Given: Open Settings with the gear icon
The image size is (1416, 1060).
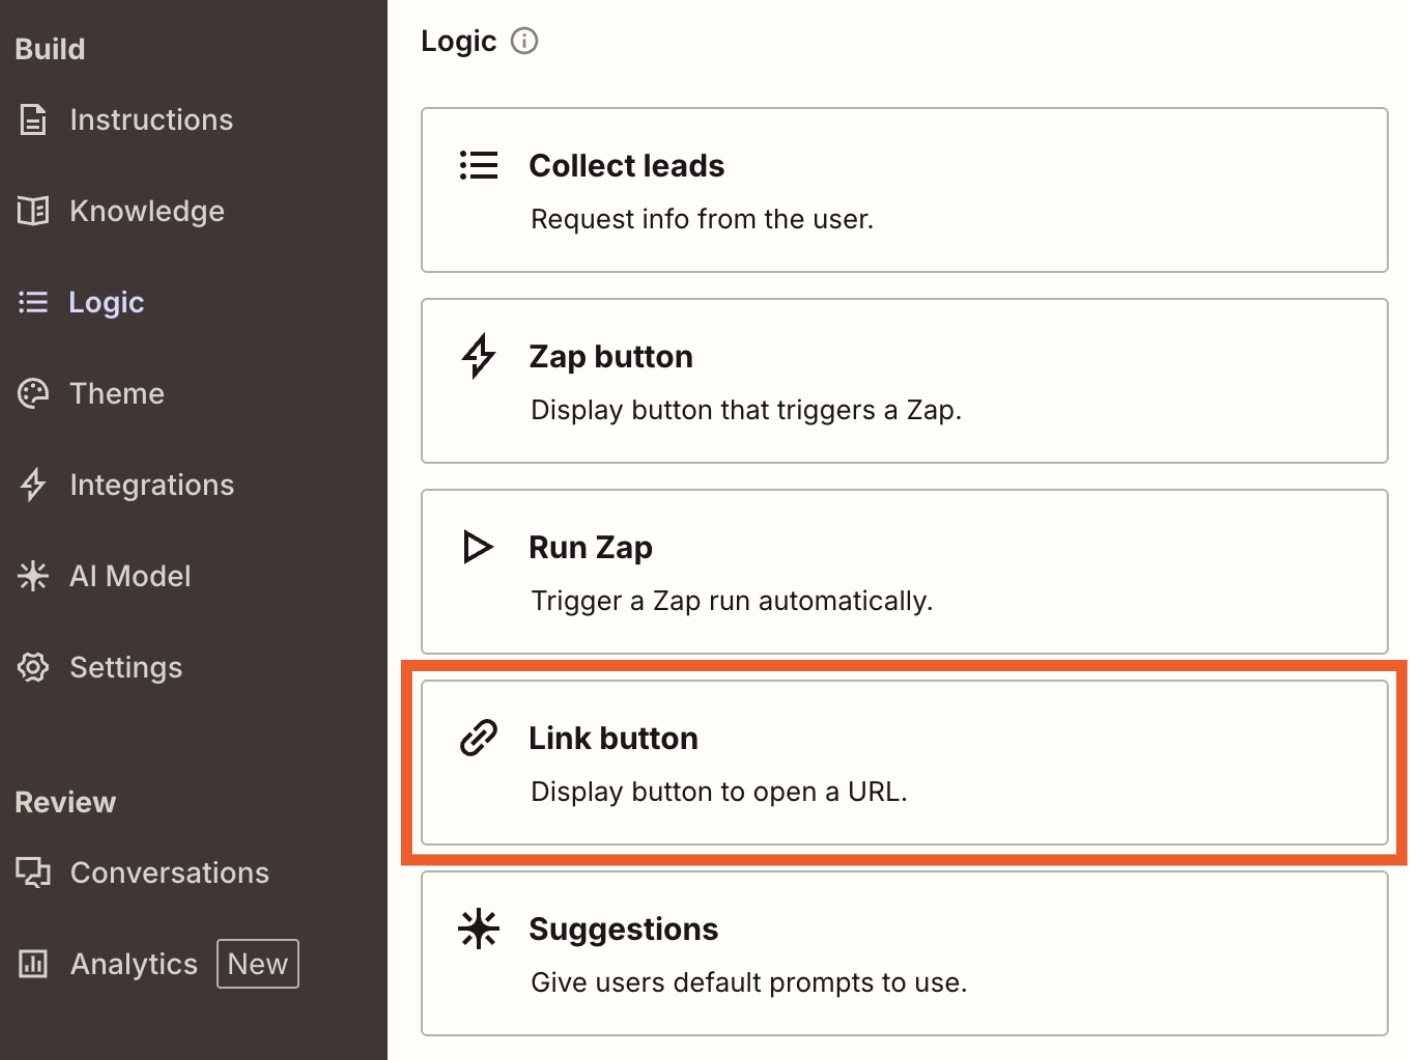Looking at the screenshot, I should click(x=33, y=667).
